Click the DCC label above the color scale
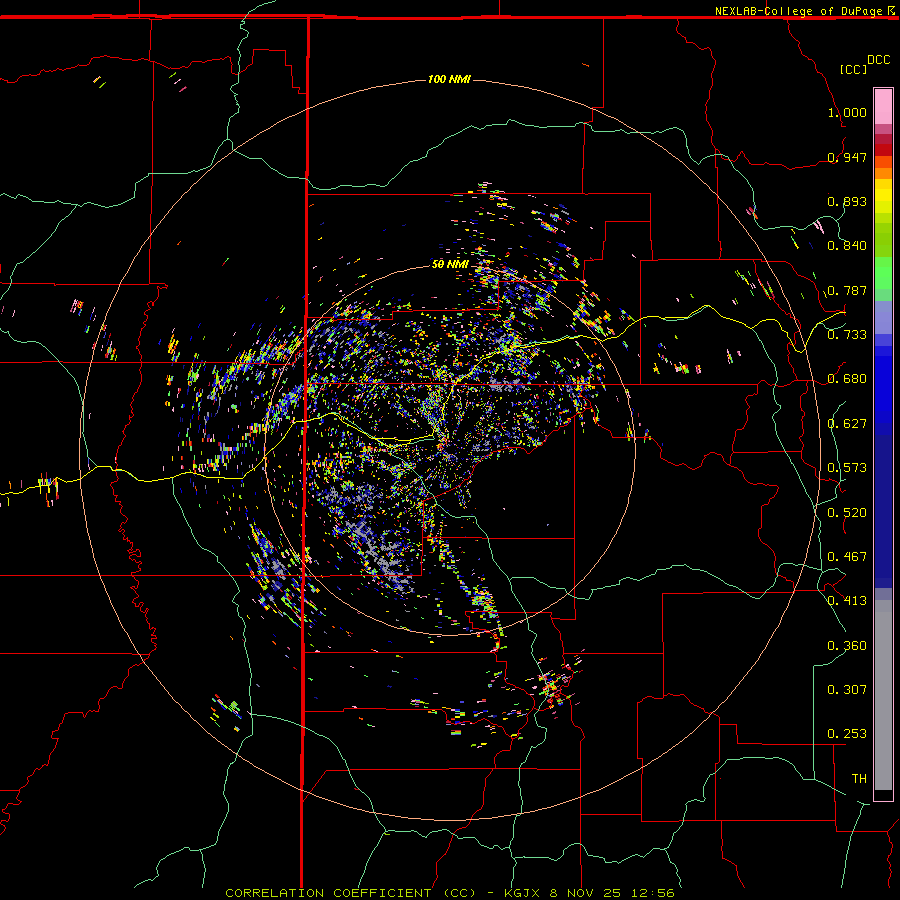The width and height of the screenshot is (900, 900). pos(878,60)
